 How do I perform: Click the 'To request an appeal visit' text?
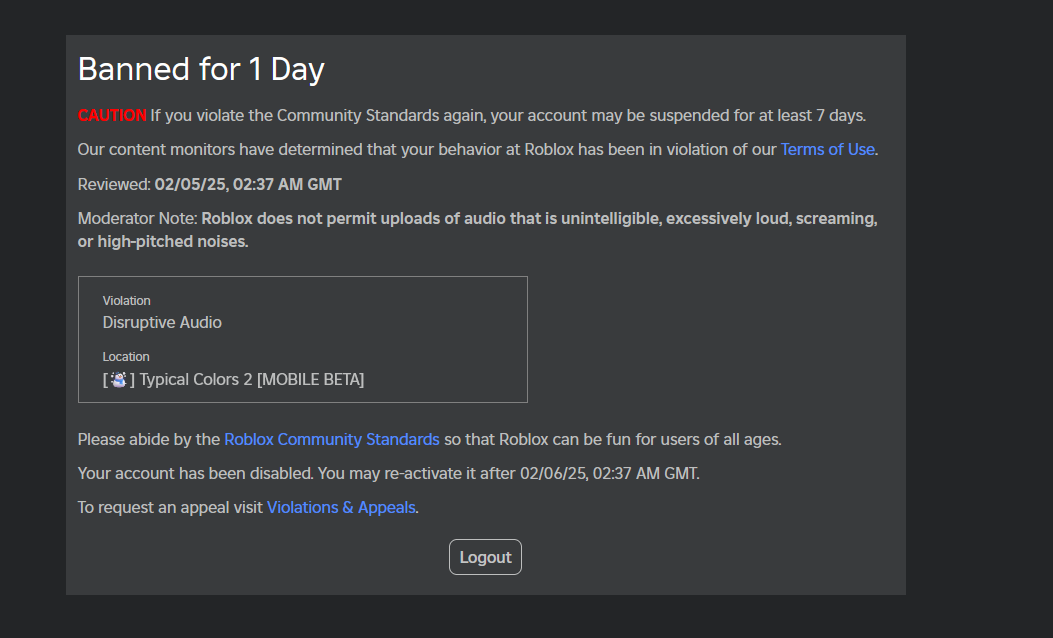click(170, 507)
